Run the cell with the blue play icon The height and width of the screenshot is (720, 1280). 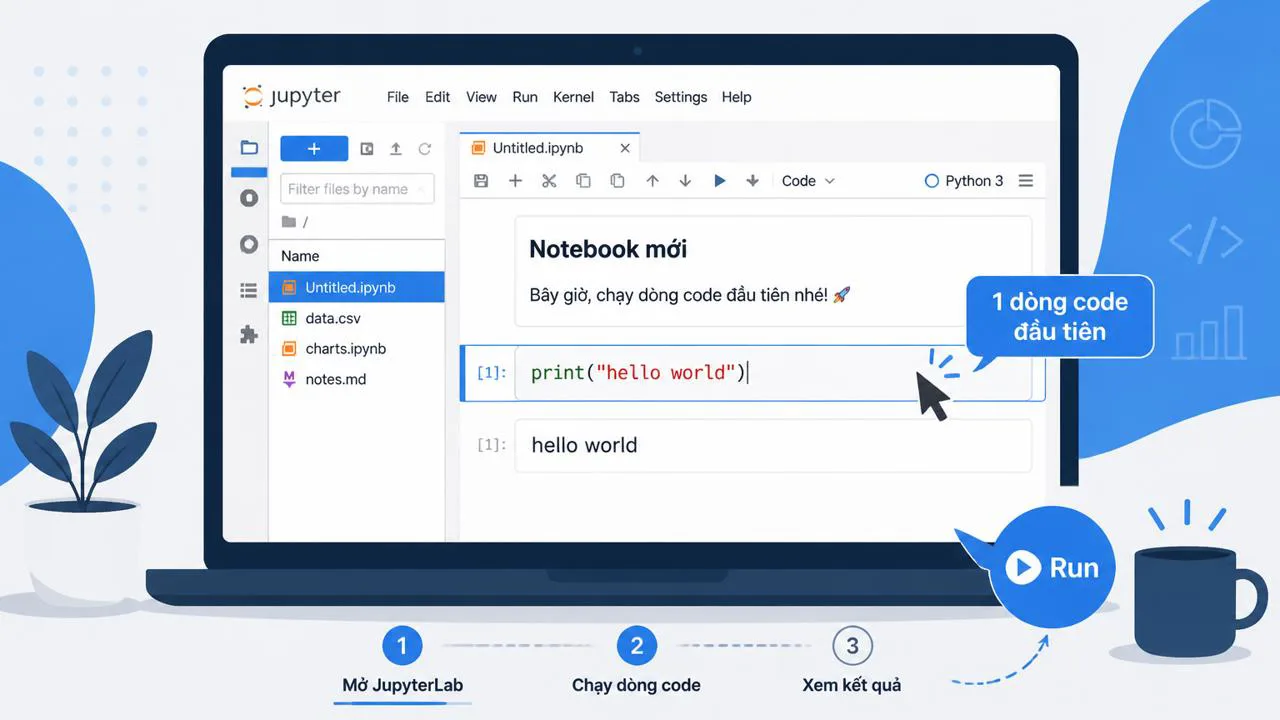tap(719, 181)
